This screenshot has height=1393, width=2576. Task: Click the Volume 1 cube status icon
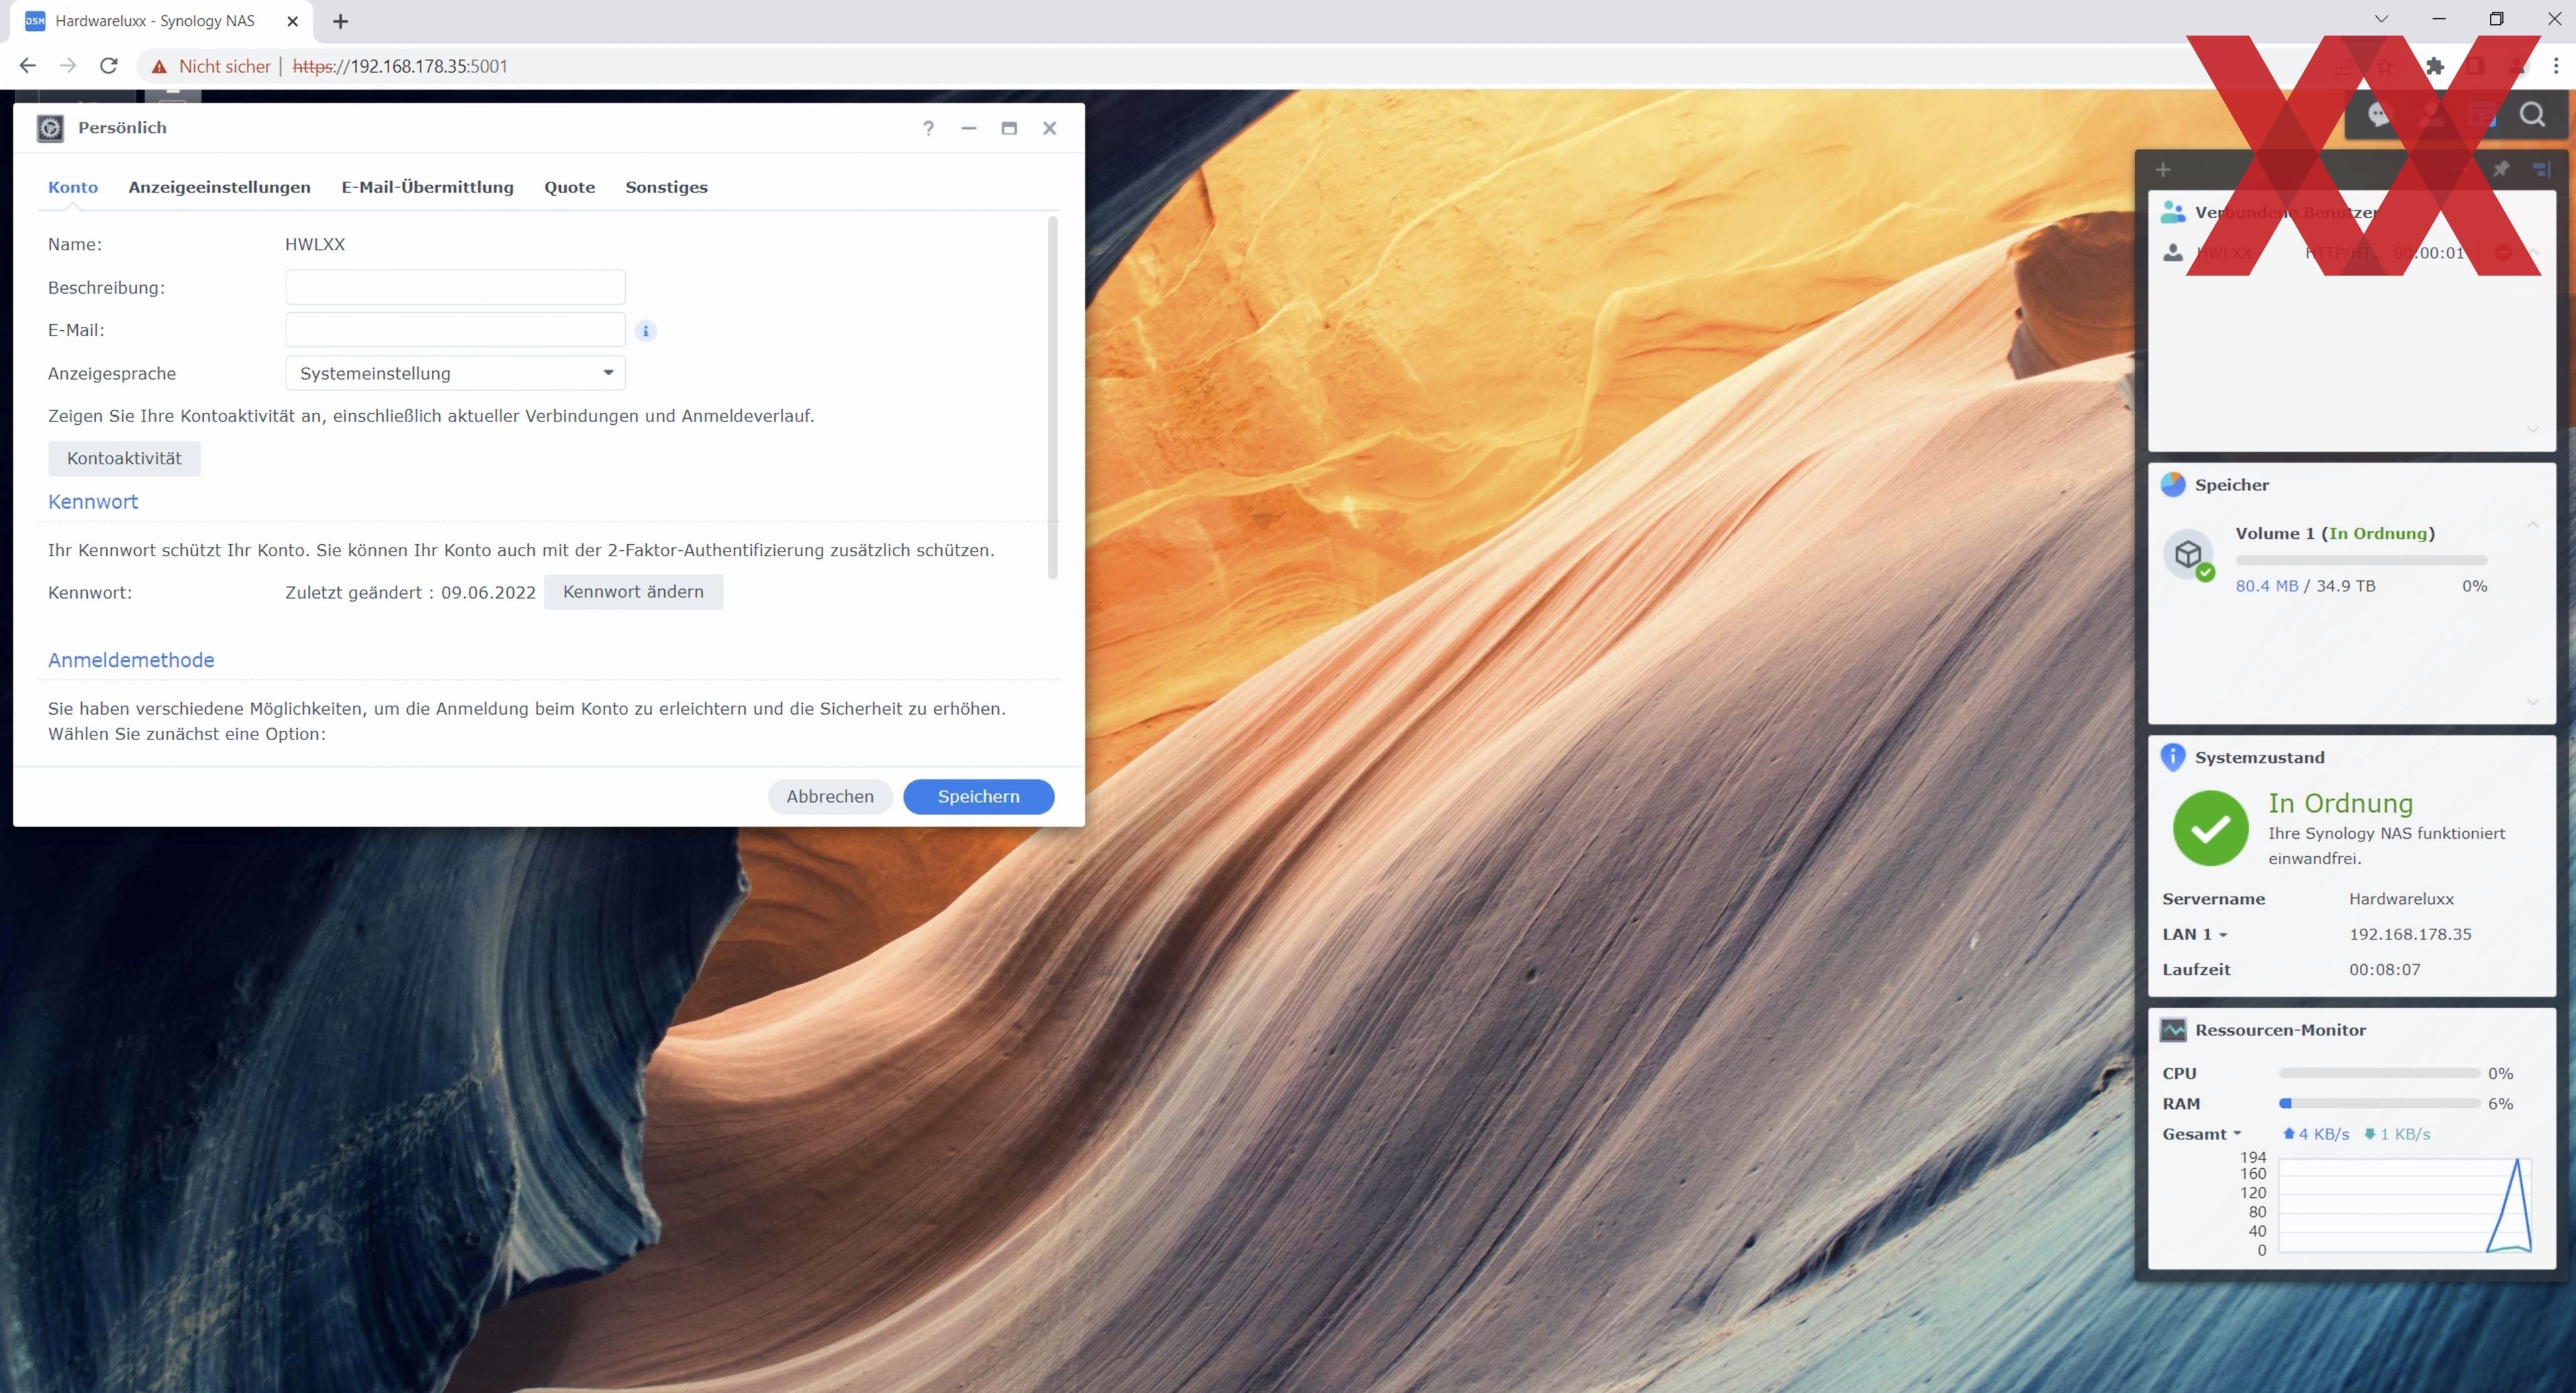[2189, 555]
